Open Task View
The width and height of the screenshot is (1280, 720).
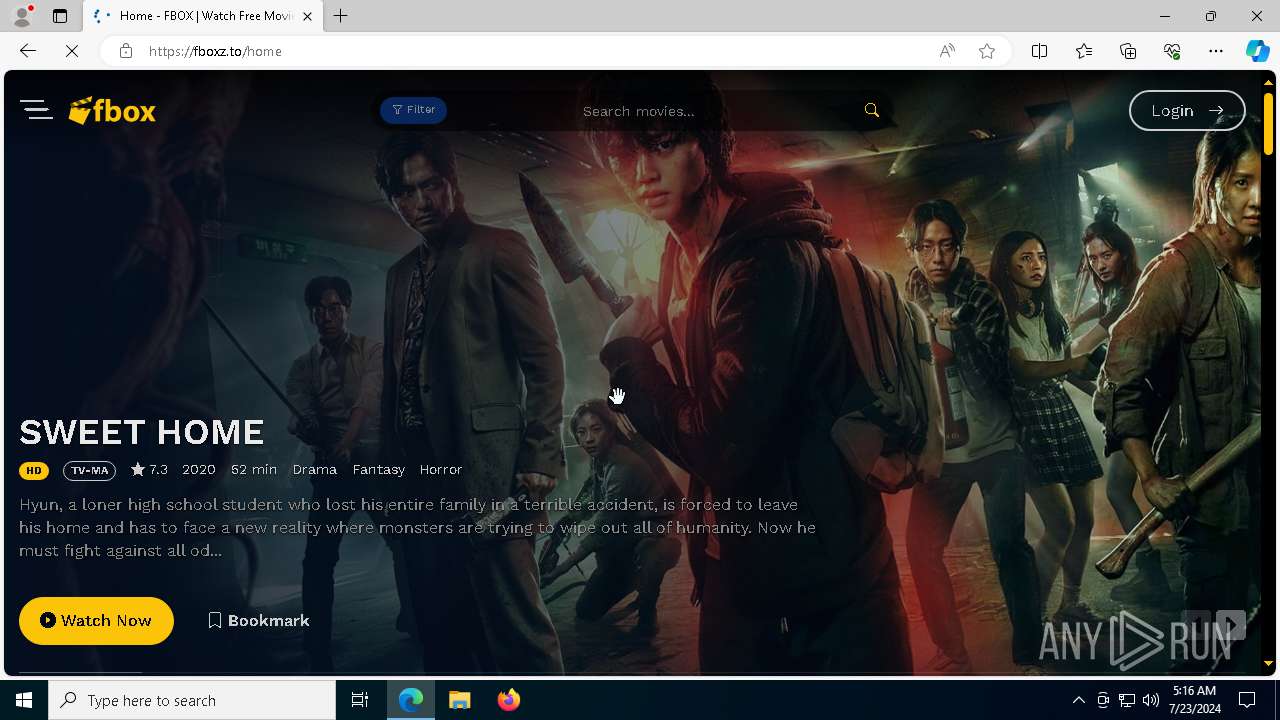pos(360,700)
